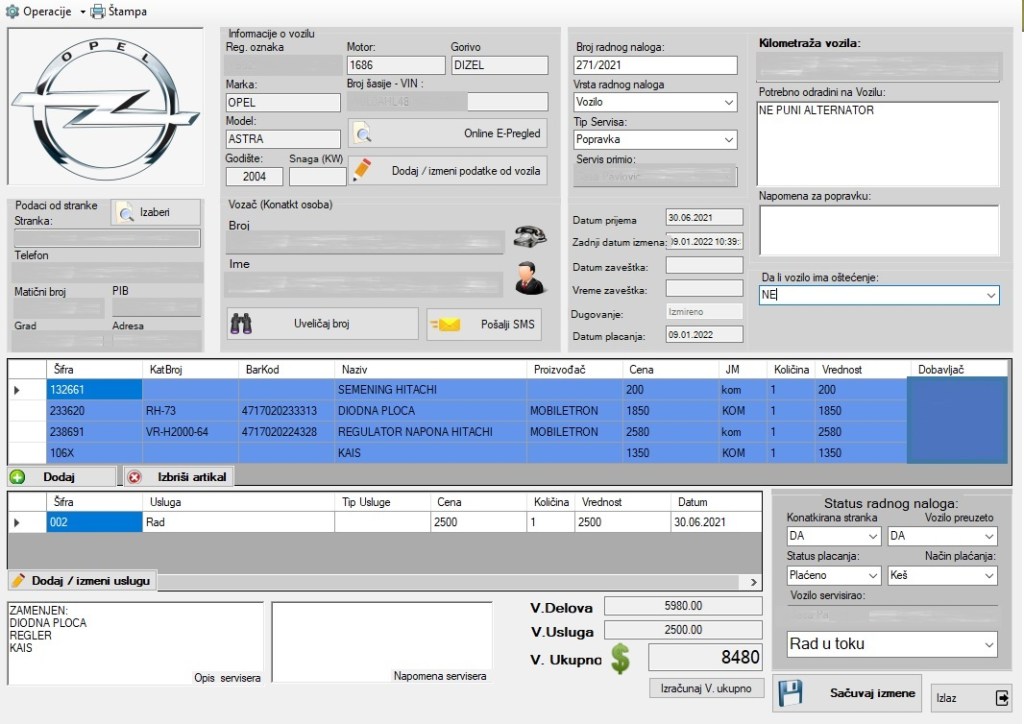Click the person icon next to Ime
Image resolution: width=1024 pixels, height=724 pixels.
click(x=530, y=278)
